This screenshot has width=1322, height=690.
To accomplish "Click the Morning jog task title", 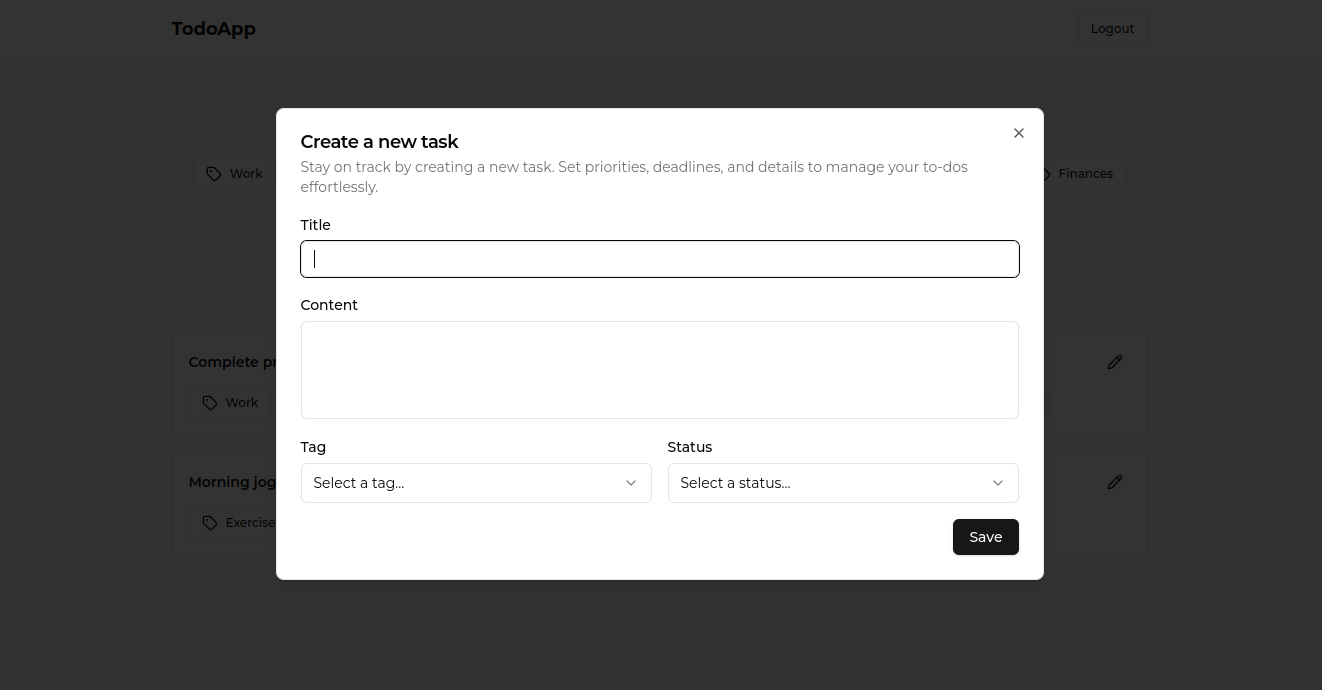I will [x=232, y=482].
